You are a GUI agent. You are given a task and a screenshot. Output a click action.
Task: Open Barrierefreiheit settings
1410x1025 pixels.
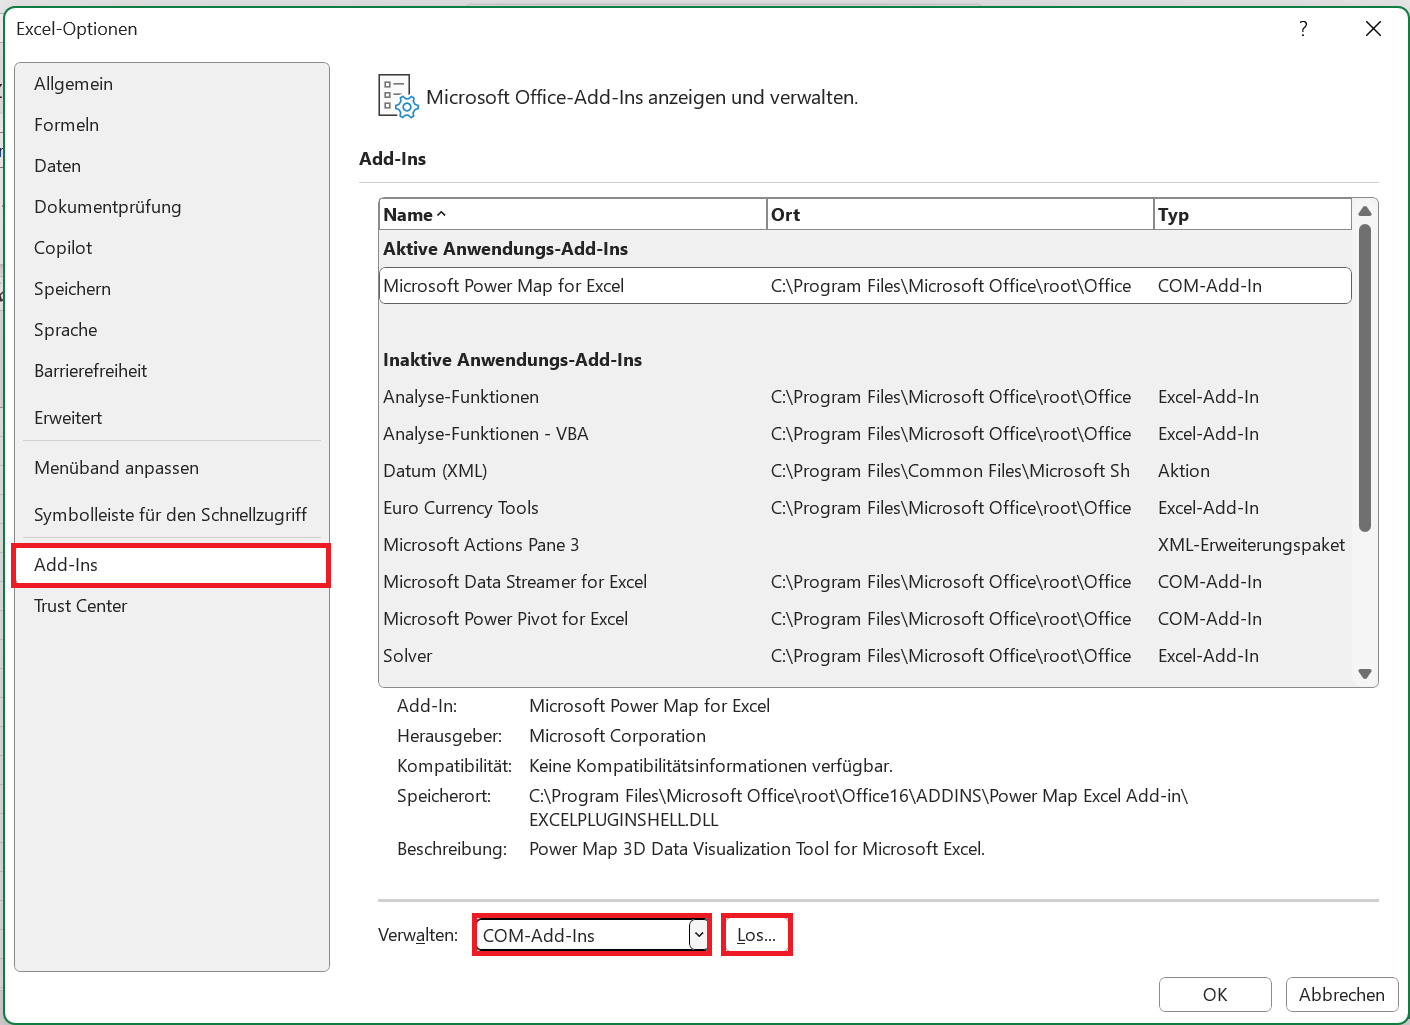point(172,371)
